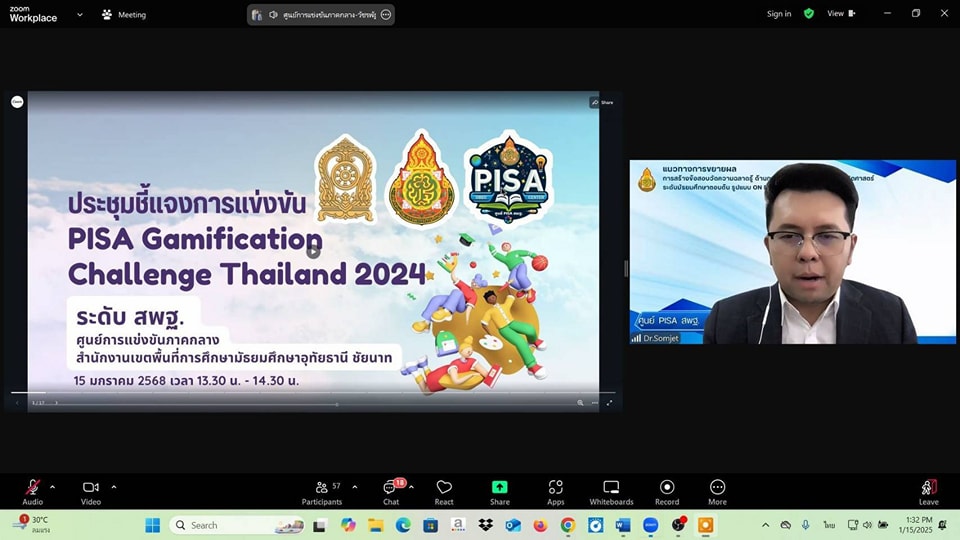Show hidden system tray icons
The height and width of the screenshot is (540, 960).
(765, 525)
